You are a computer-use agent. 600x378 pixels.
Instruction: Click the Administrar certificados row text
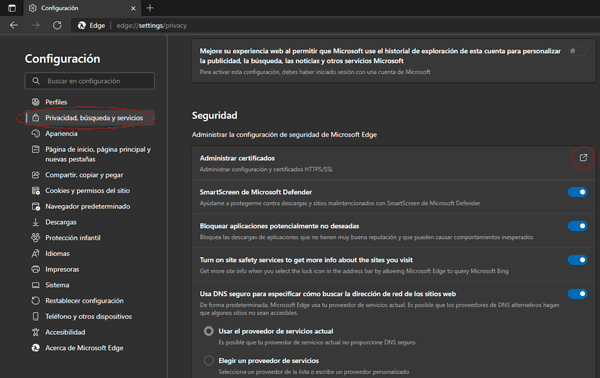tap(237, 158)
